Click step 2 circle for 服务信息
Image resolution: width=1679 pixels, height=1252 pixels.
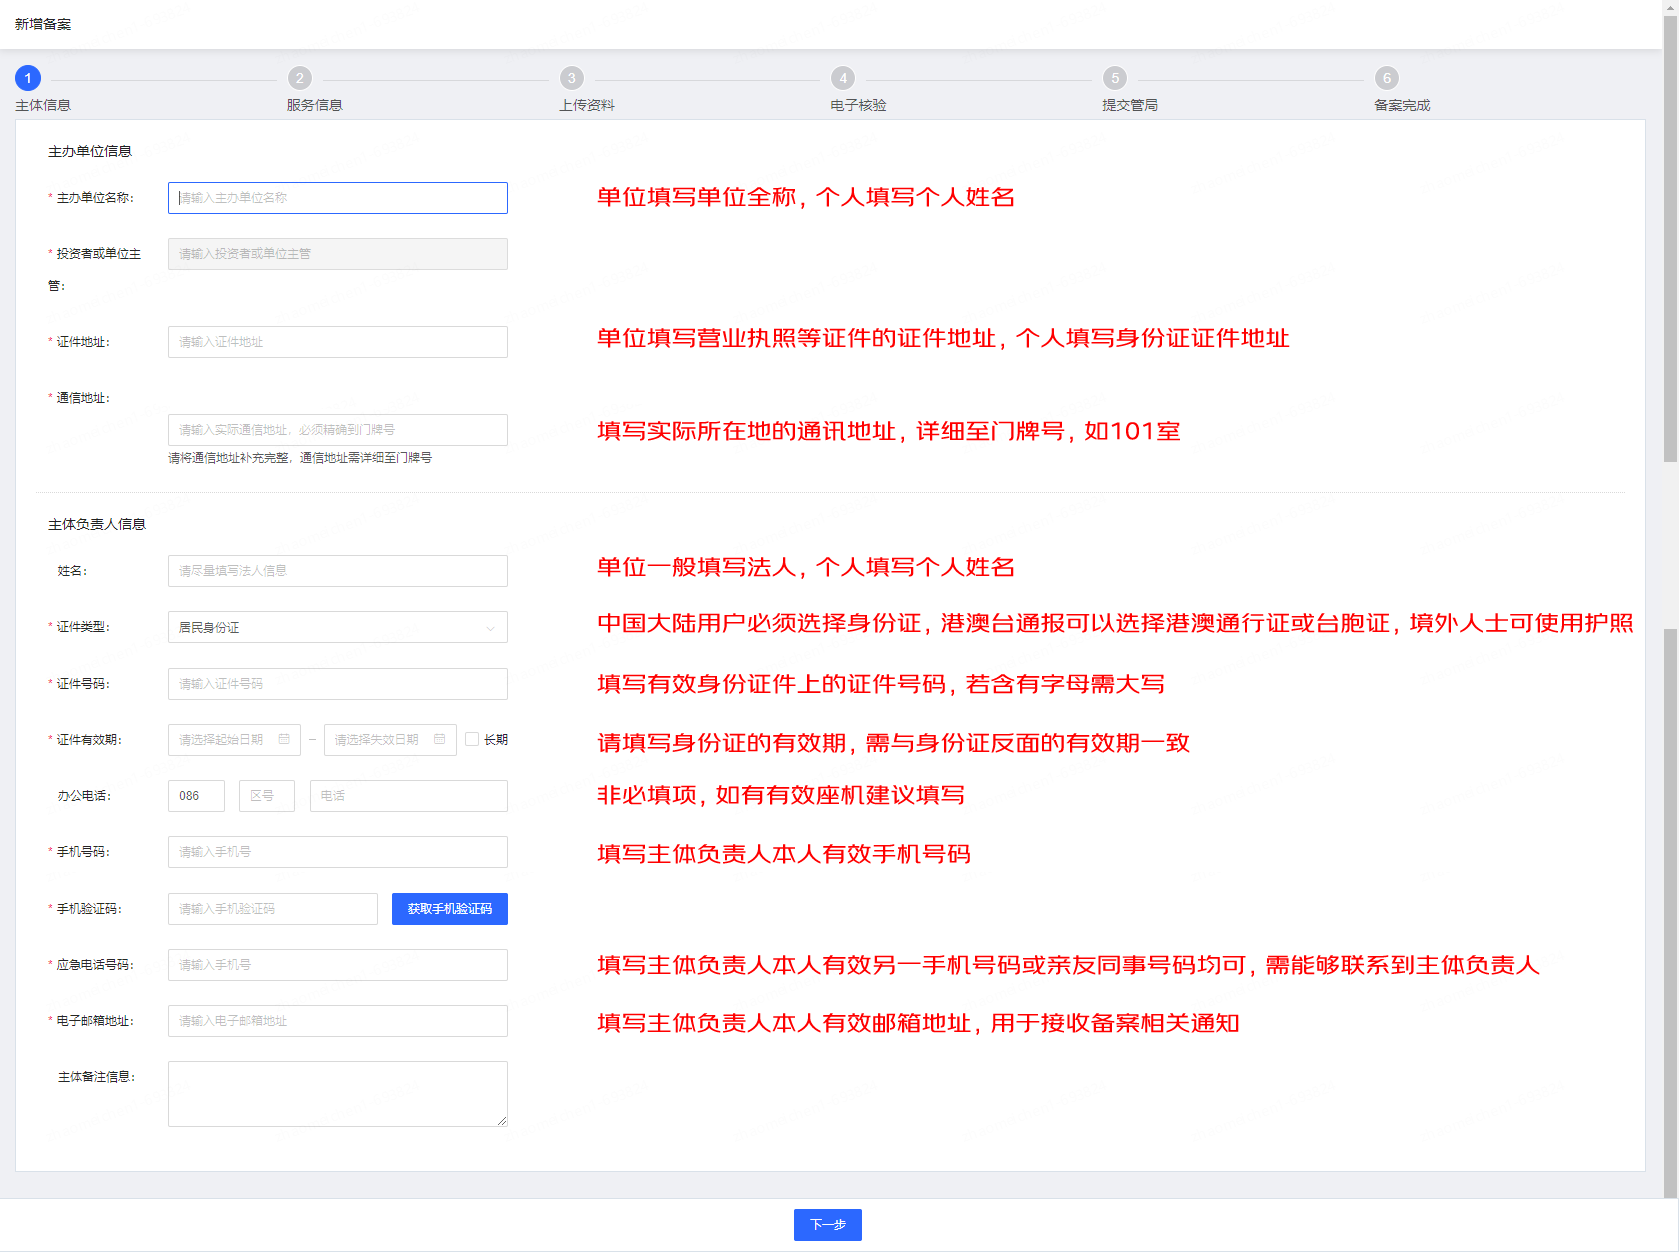tap(300, 78)
